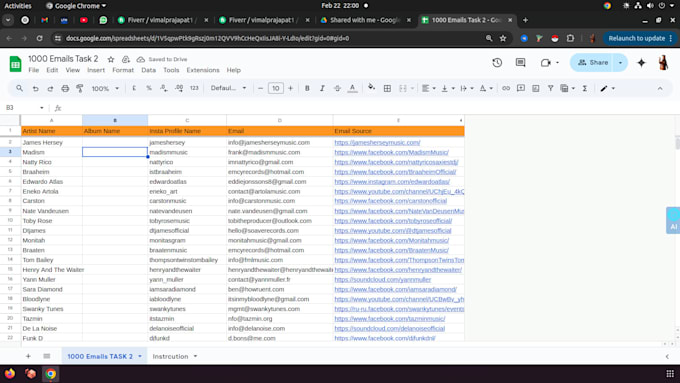This screenshot has height=383, width=680.
Task: Bookmark this page with the star icon
Action: 503,38
